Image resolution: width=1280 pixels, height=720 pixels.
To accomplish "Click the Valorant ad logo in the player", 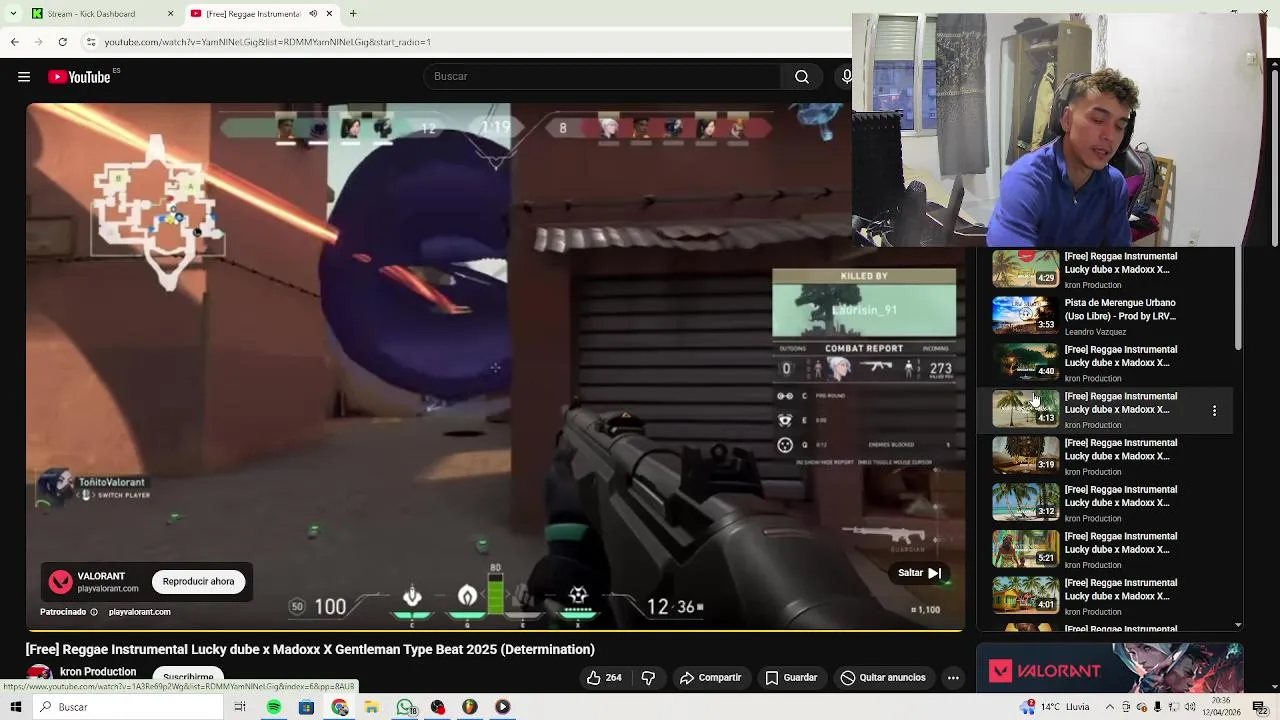I will point(61,582).
